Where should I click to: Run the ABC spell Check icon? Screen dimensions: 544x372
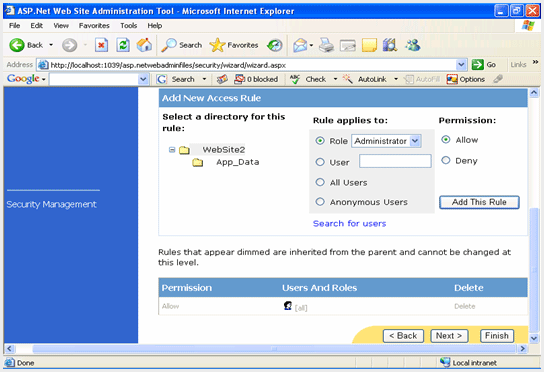click(x=295, y=79)
